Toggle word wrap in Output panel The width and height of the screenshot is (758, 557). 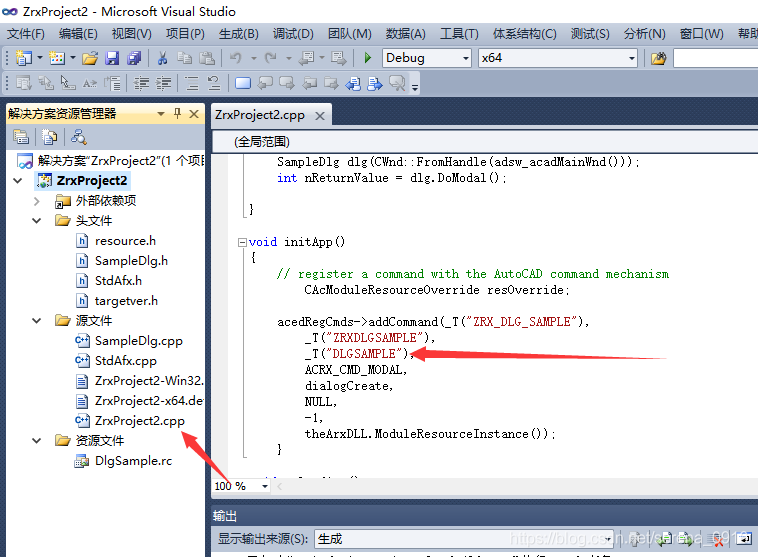pos(744,538)
